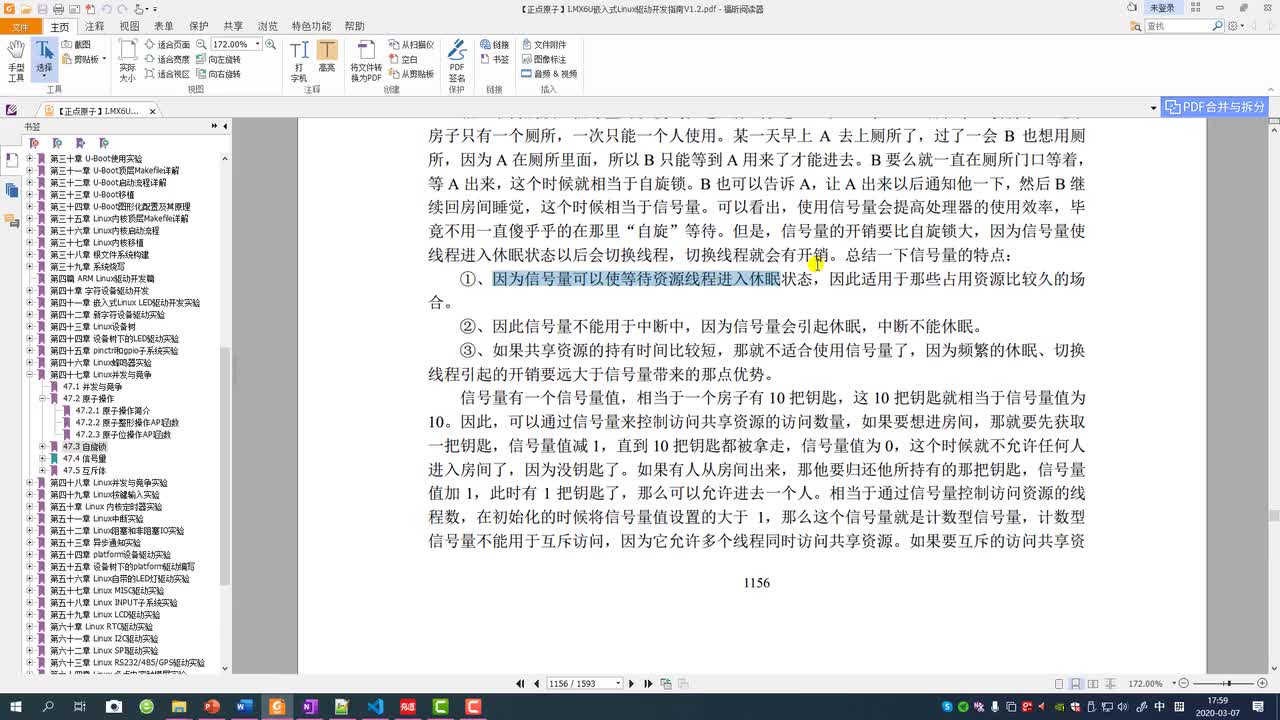This screenshot has height=720, width=1280.
Task: Expand the 47.4 信号量 node
Action: coord(42,458)
